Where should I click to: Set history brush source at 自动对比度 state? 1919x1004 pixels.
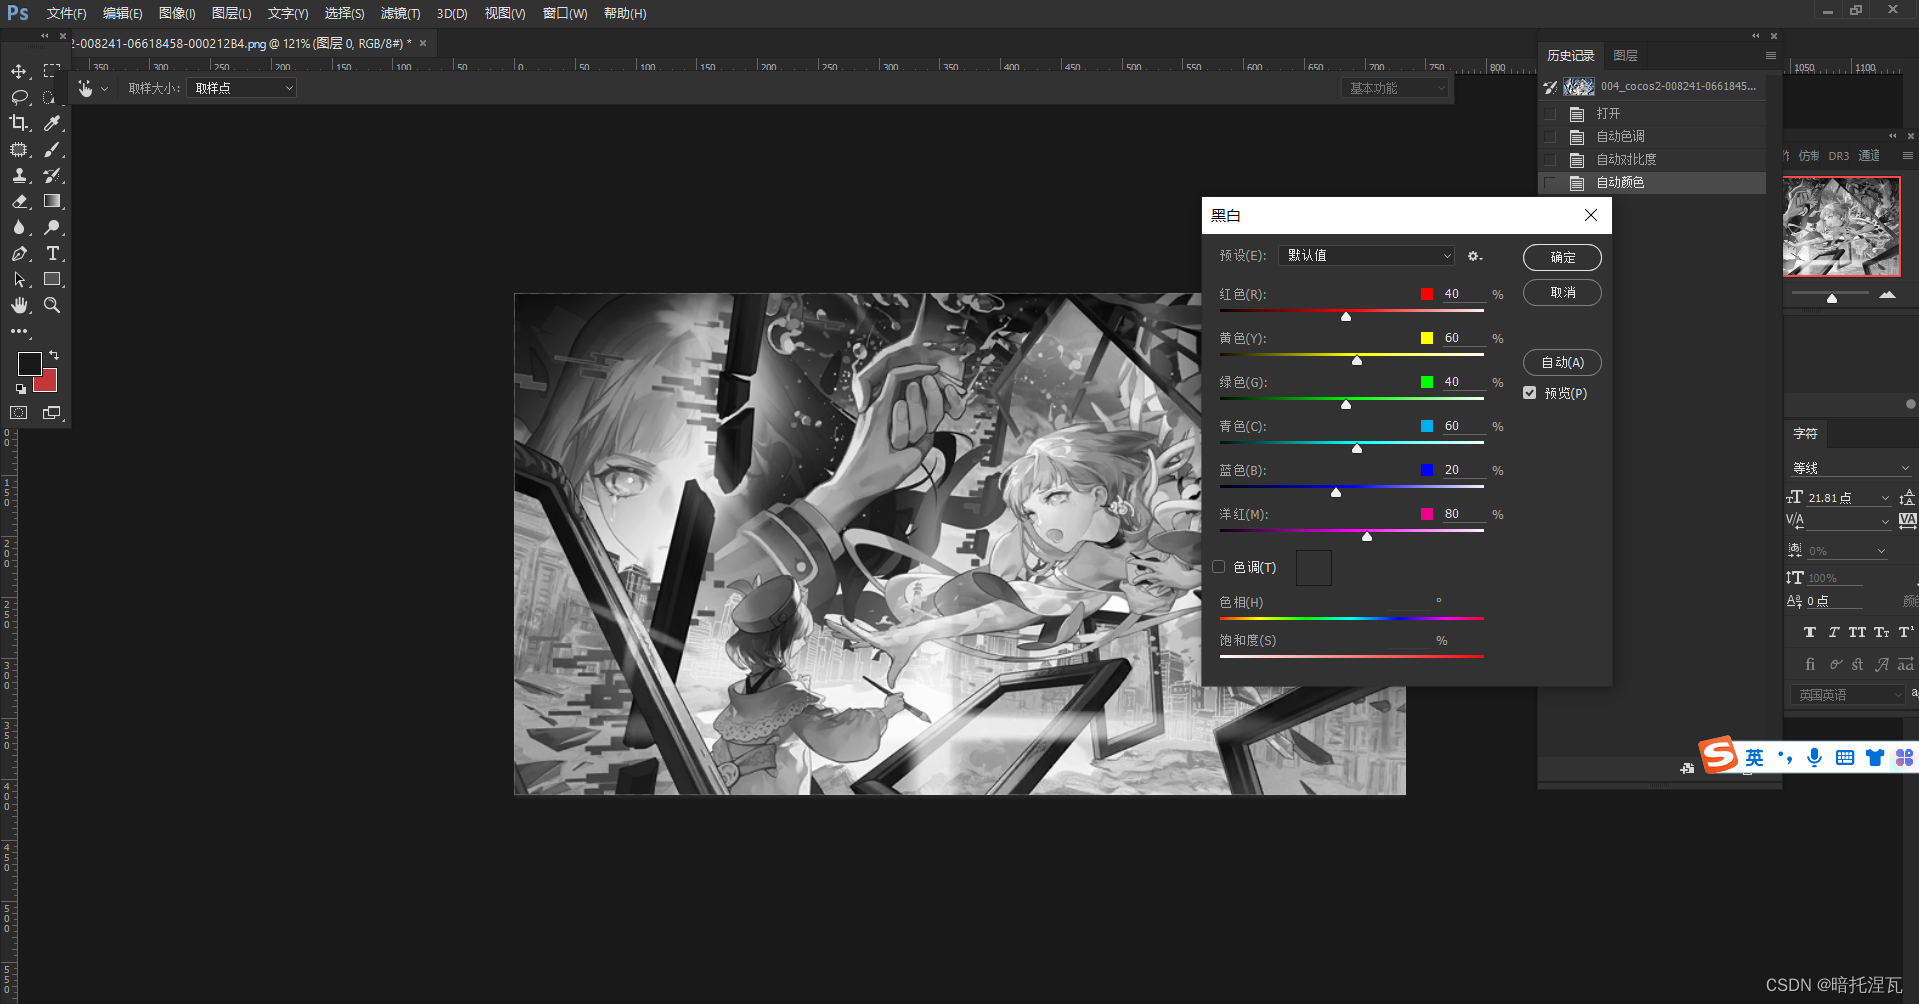click(1551, 160)
